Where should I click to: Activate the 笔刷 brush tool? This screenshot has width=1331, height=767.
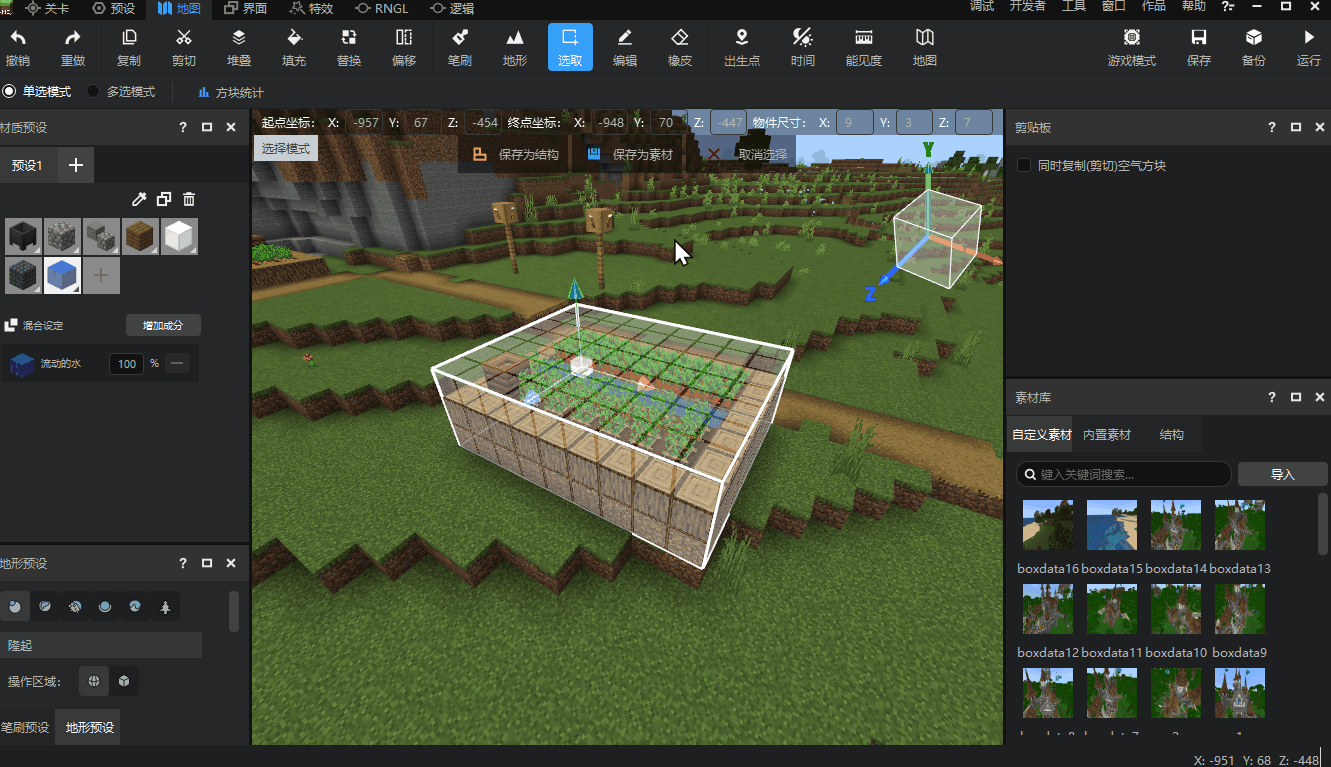pos(460,47)
